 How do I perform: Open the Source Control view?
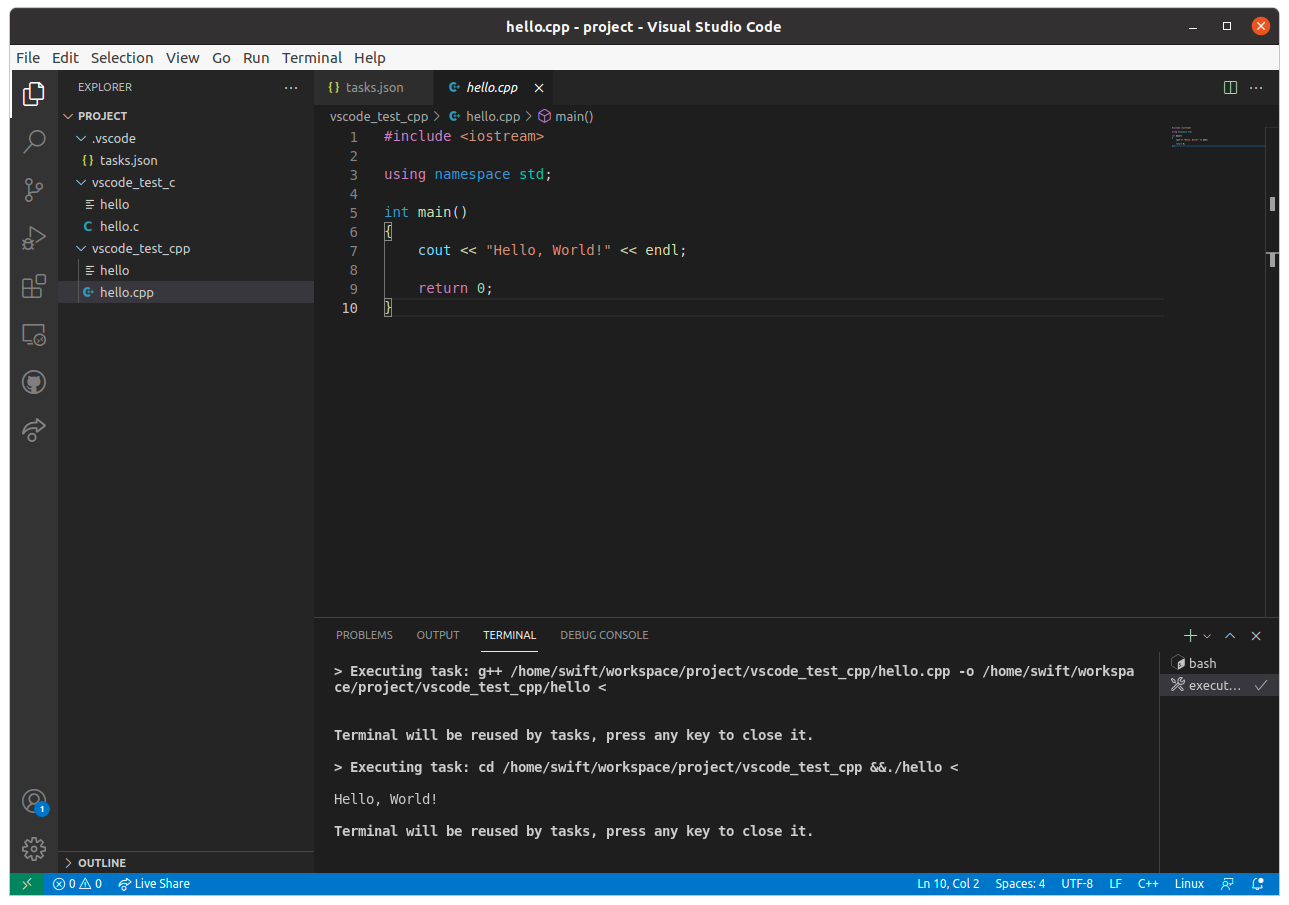point(34,189)
